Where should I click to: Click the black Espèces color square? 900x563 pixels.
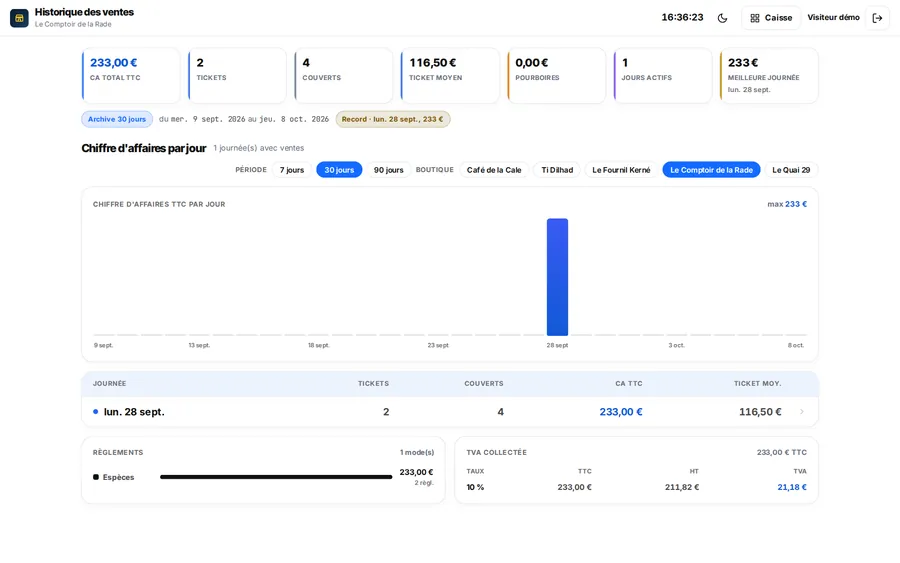[x=96, y=477]
